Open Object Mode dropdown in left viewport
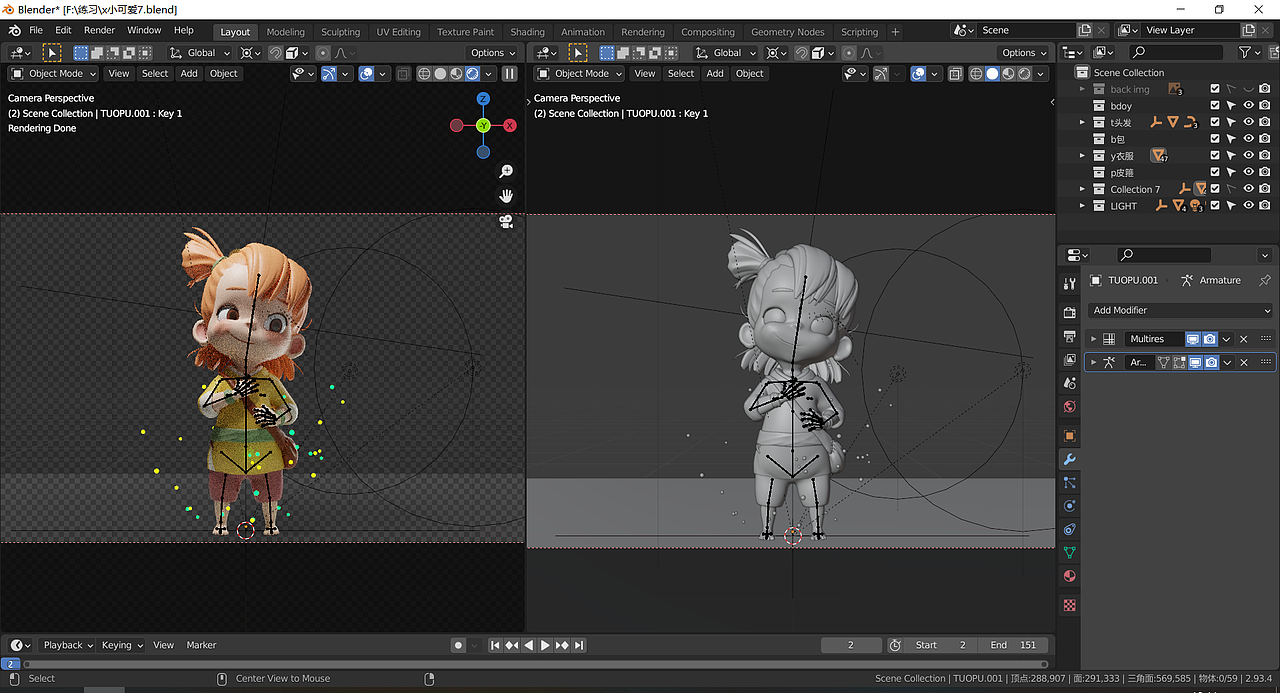 point(54,73)
